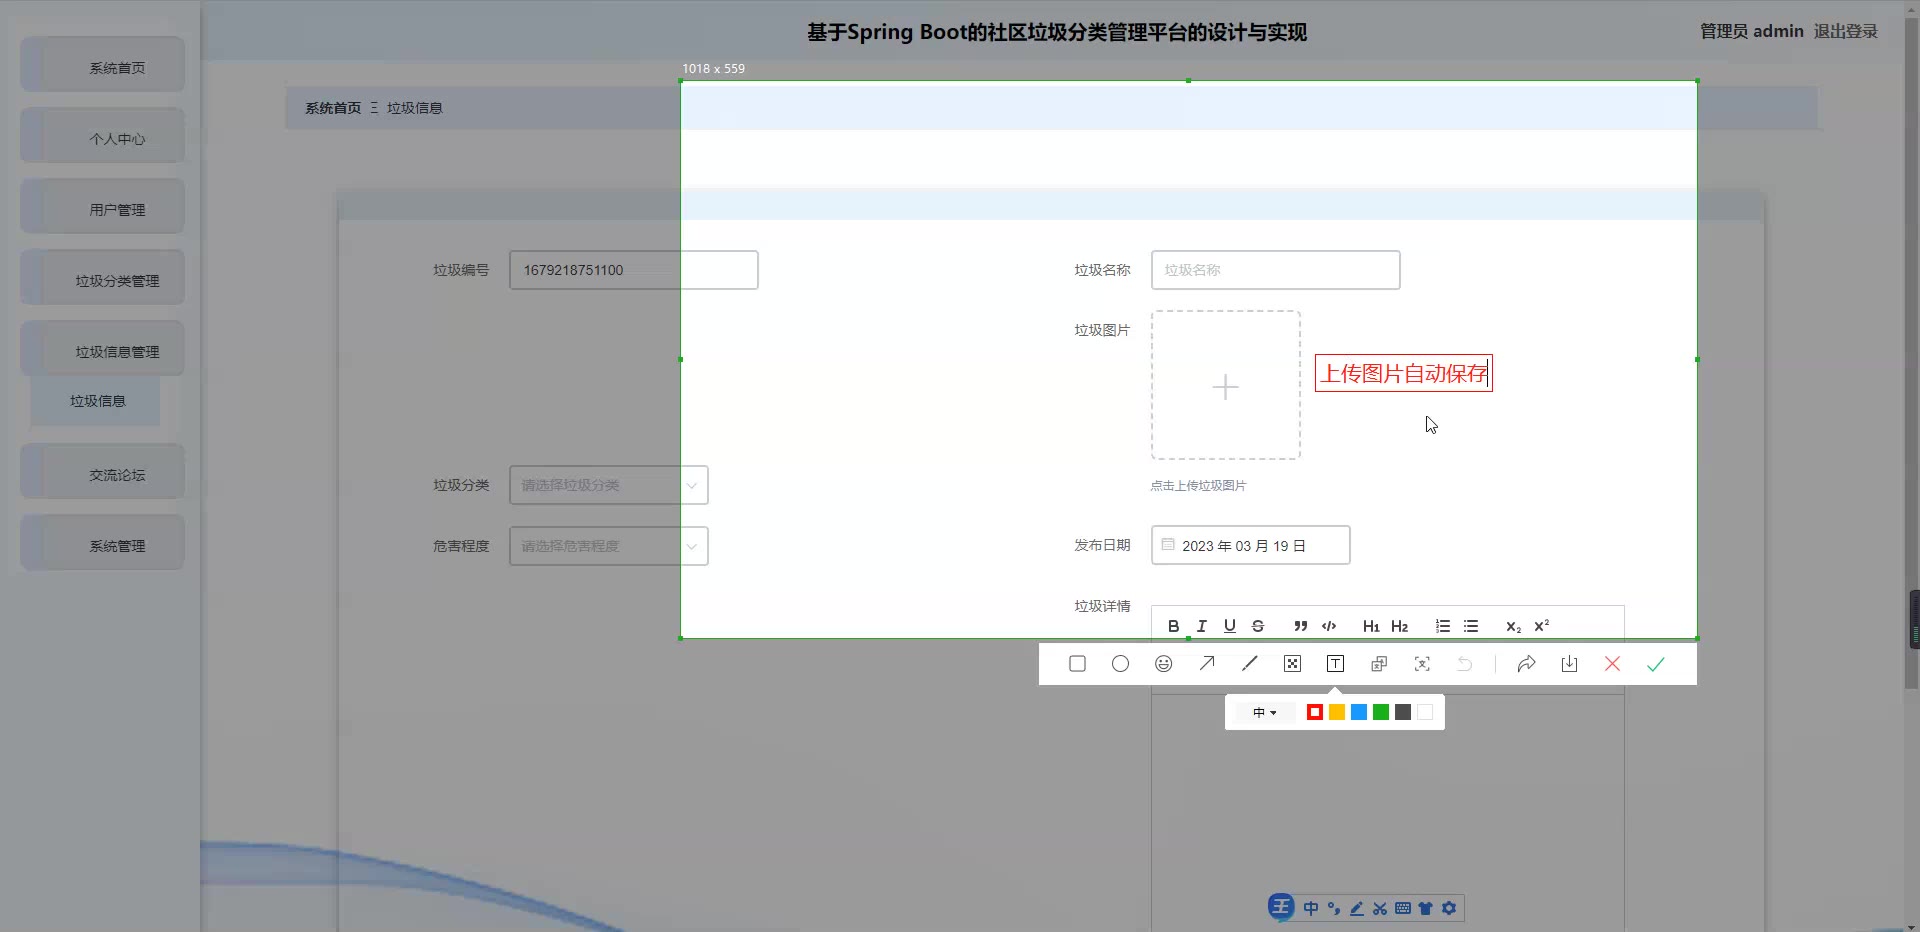1920x932 pixels.
Task: Pick the white annotation color
Action: (x=1425, y=712)
